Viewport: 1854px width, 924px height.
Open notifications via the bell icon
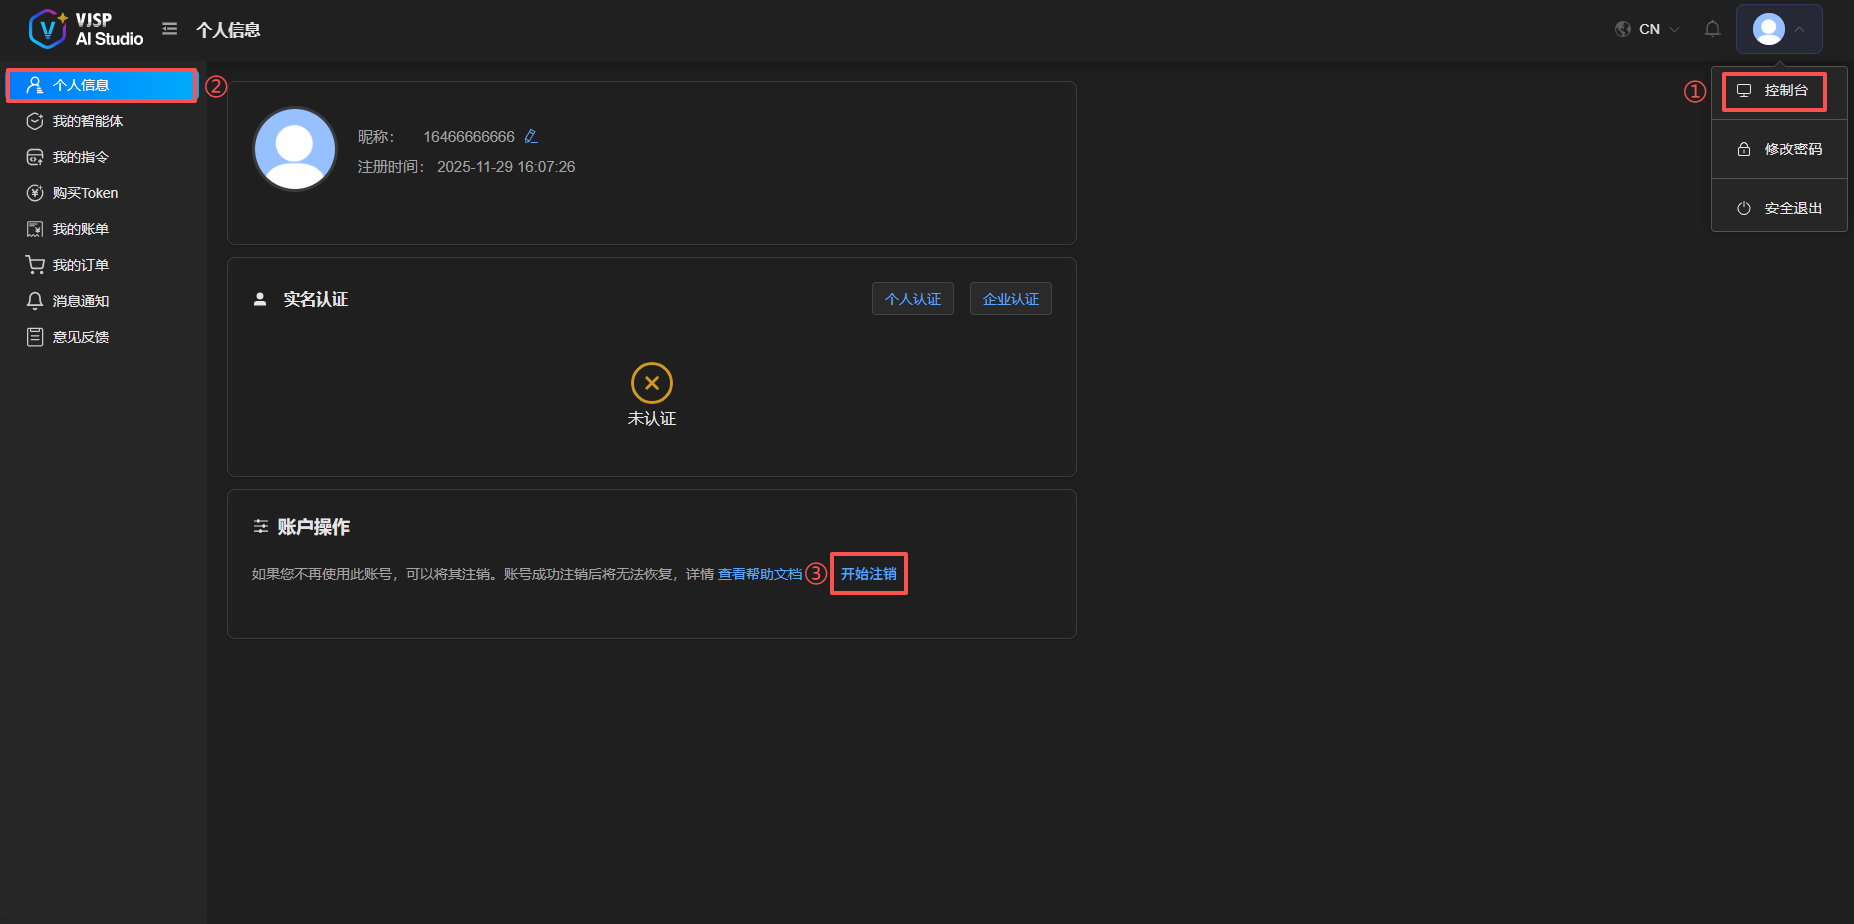(x=1712, y=29)
